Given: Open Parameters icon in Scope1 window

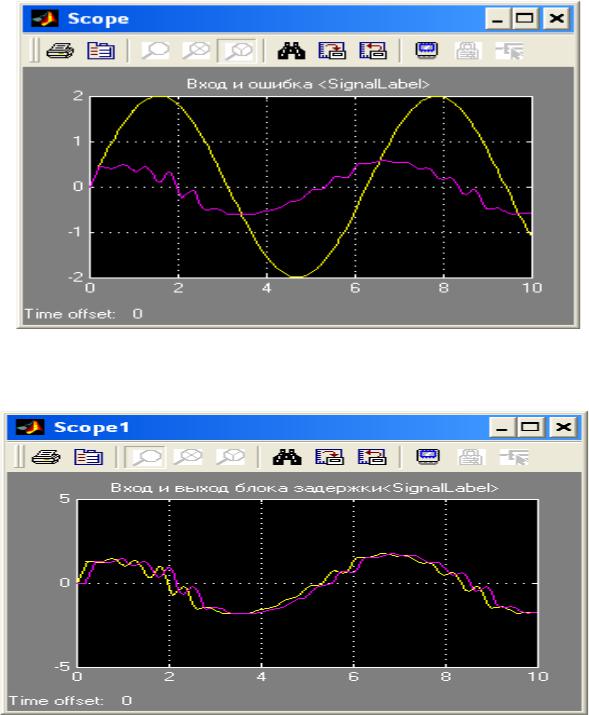Looking at the screenshot, I should [x=88, y=456].
